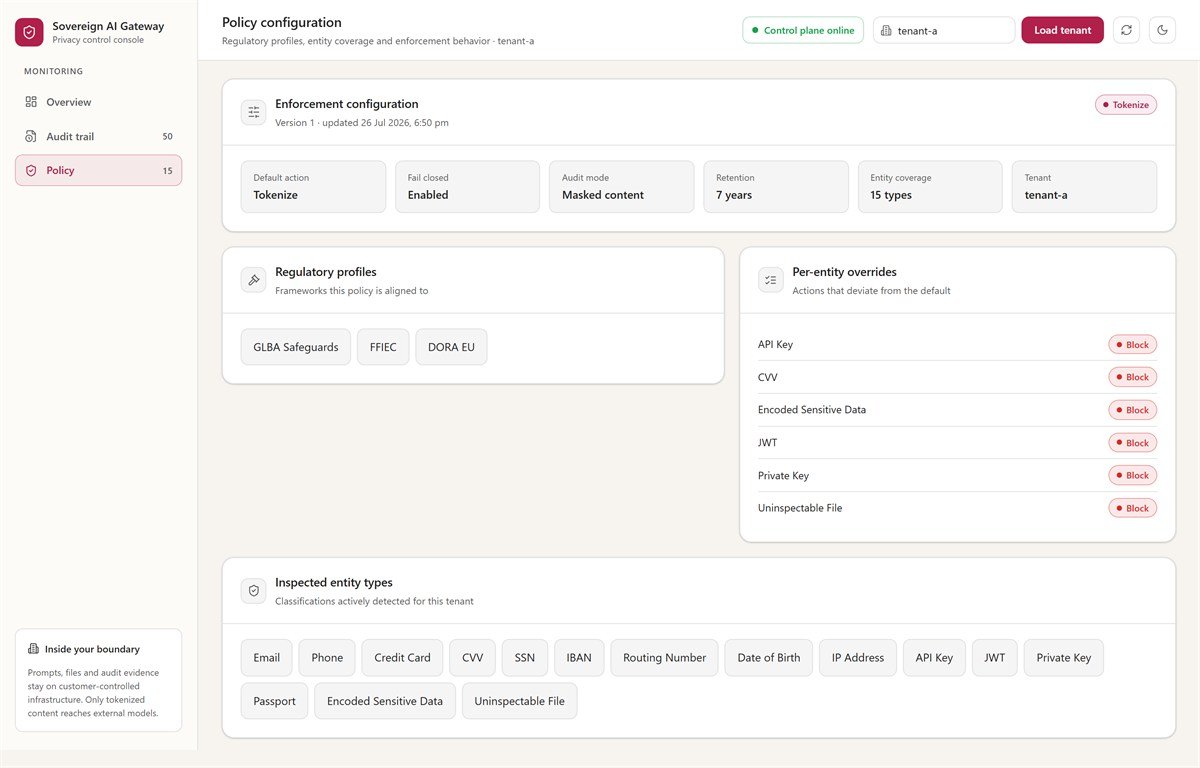The width and height of the screenshot is (1200, 768).
Task: Click the API Key override row label
Action: [x=775, y=345]
